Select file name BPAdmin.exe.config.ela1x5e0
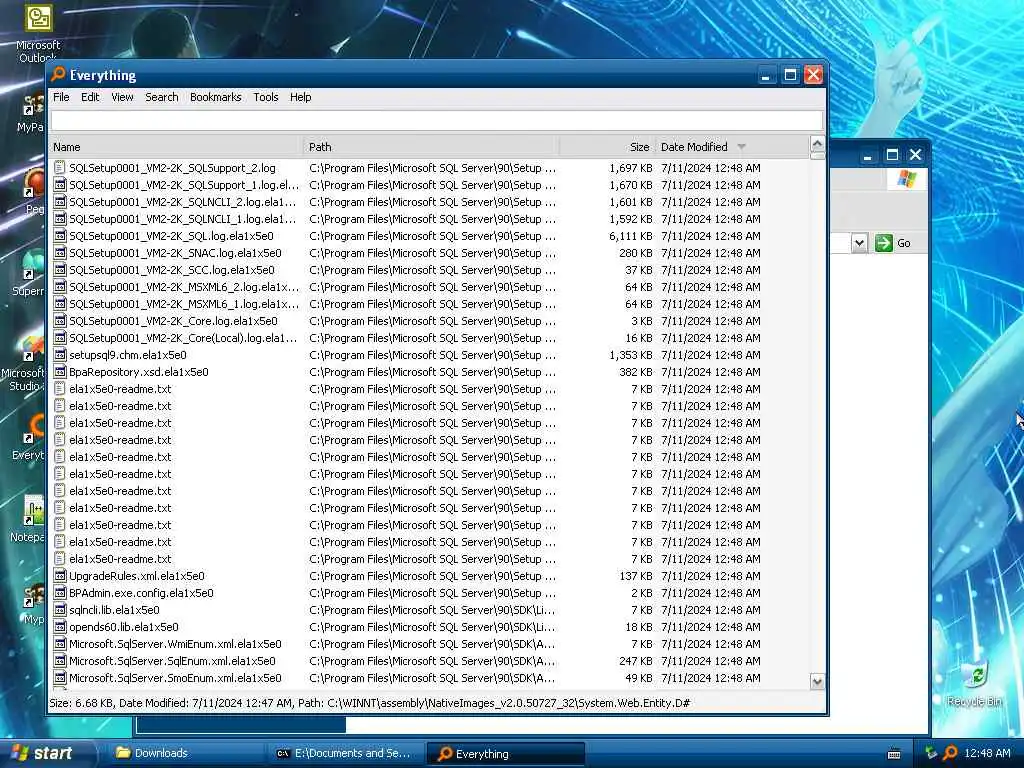Screen dimensions: 1024x768 point(142,593)
